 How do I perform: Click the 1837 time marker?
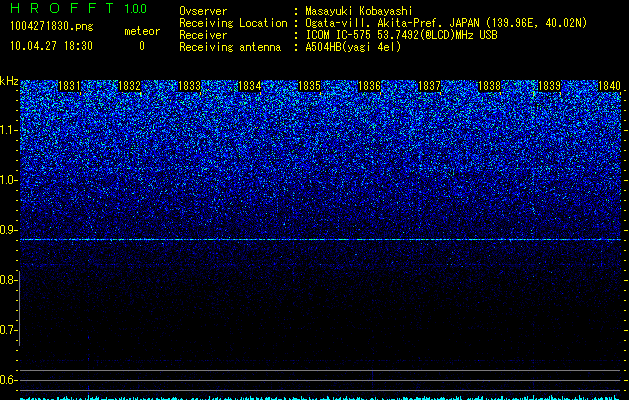coord(430,86)
